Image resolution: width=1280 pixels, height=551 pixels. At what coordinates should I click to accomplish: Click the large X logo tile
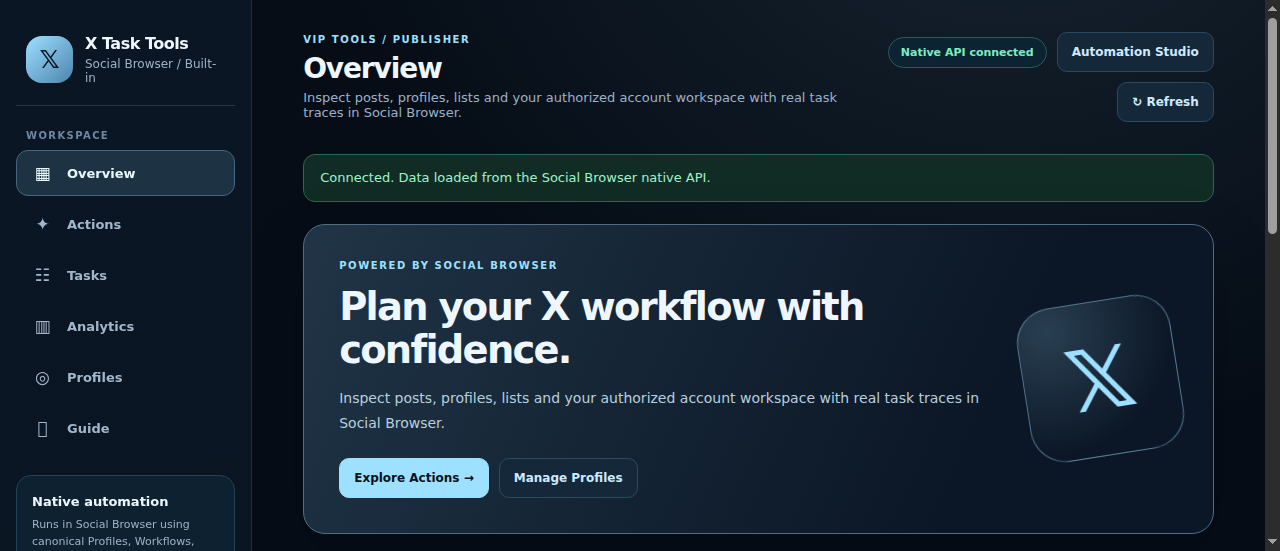click(x=1100, y=378)
